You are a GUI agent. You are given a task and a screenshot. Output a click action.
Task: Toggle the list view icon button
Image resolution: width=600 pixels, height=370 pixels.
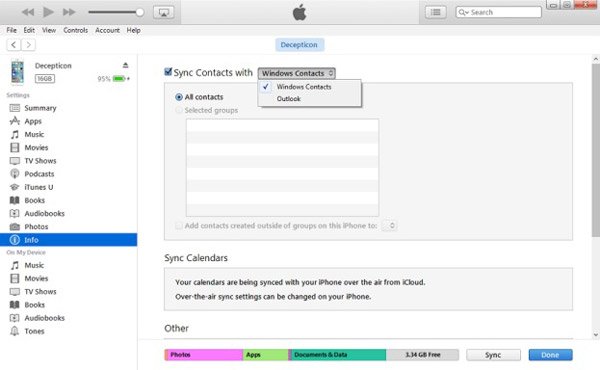[435, 12]
